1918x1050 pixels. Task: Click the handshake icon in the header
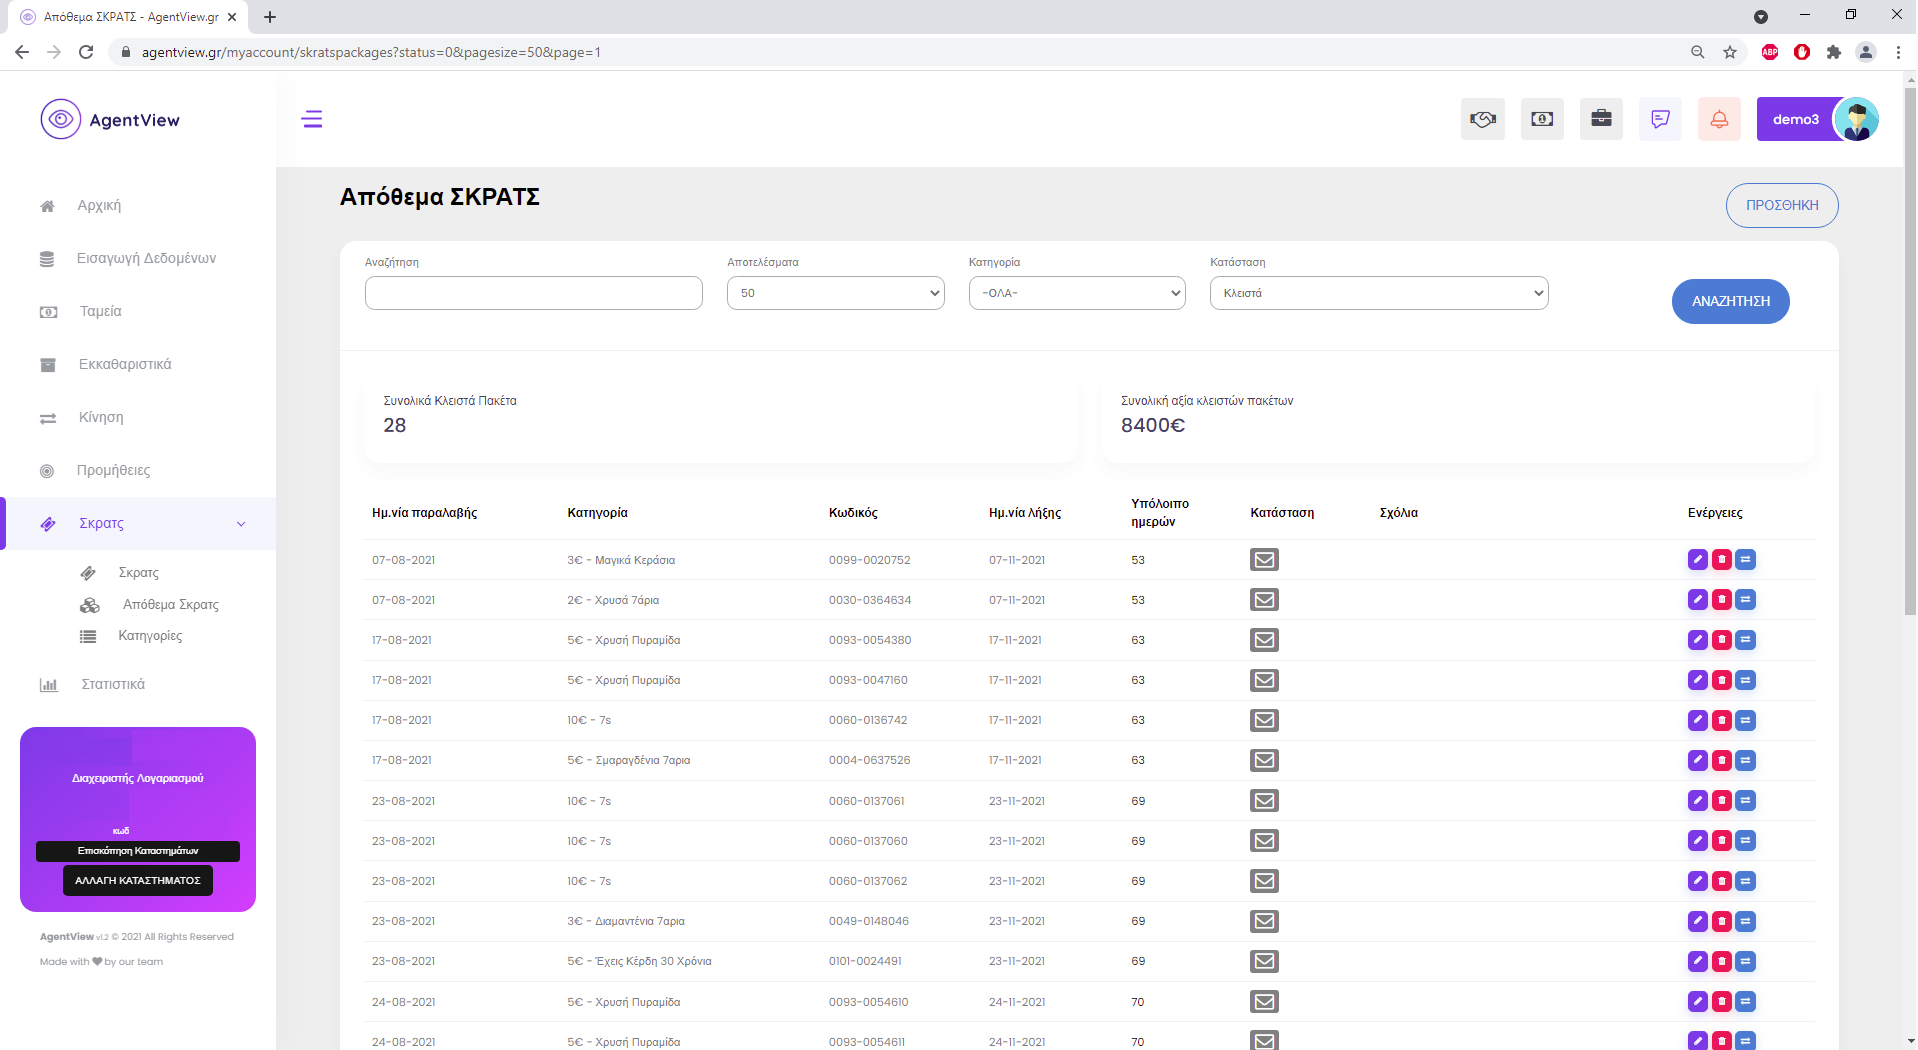[x=1482, y=119]
